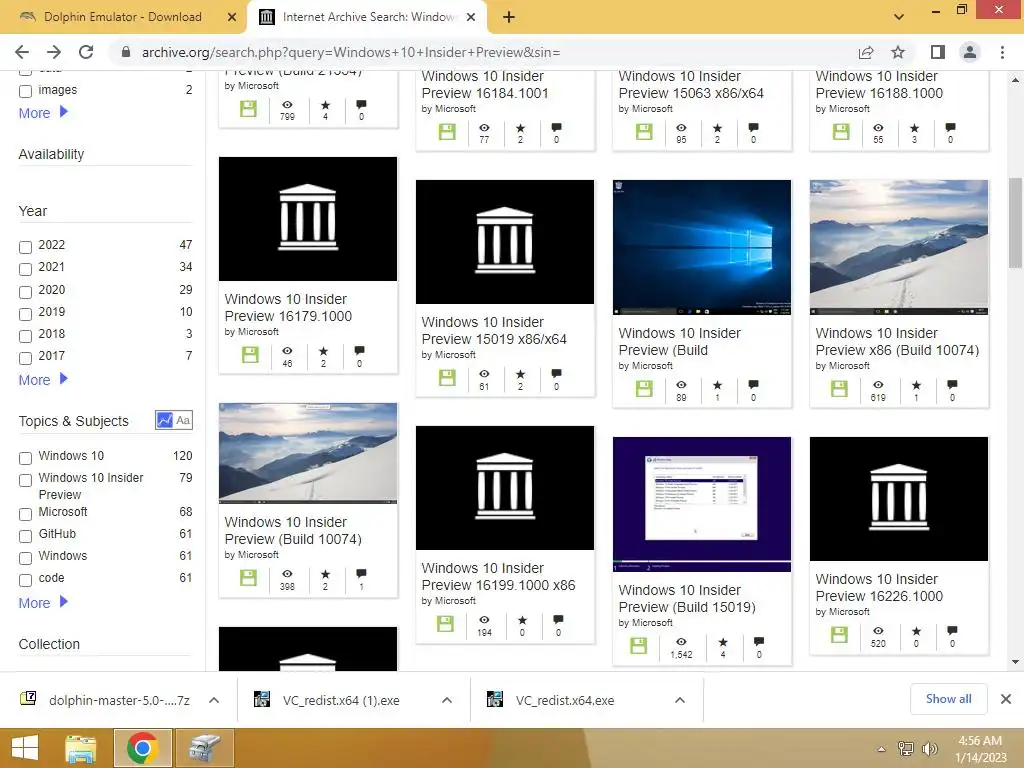
Task: Click favorites star on Build 15019 card
Action: click(722, 642)
